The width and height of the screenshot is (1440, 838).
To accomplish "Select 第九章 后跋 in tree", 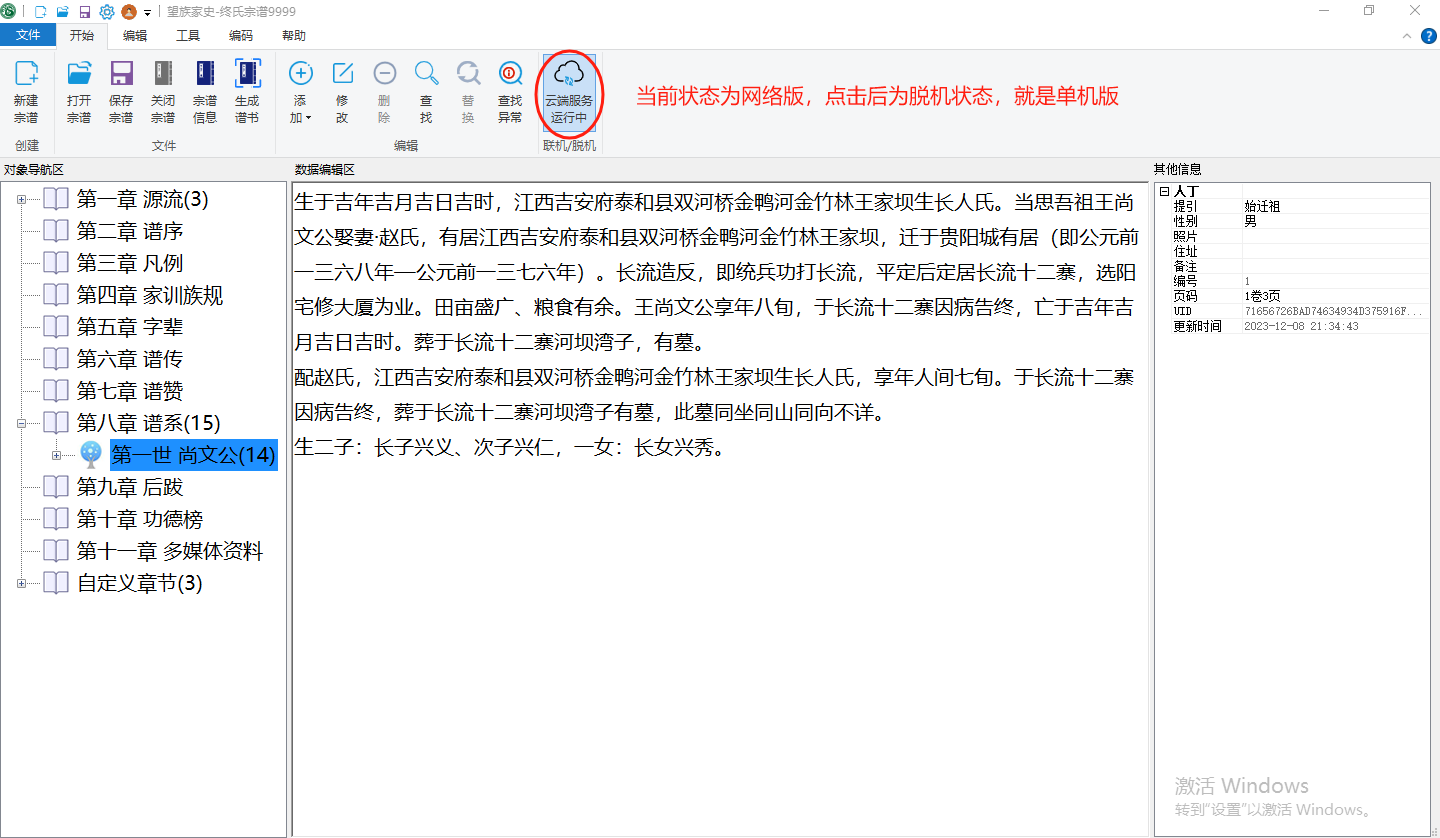I will [x=130, y=488].
